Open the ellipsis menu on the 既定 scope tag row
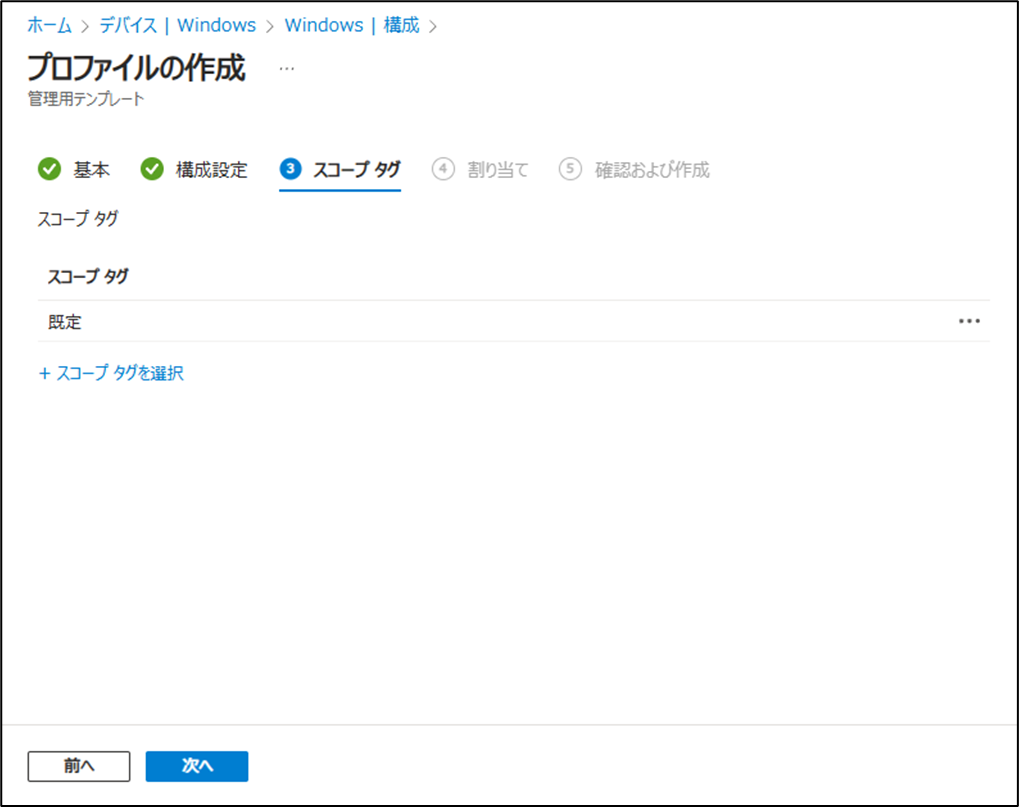The height and width of the screenshot is (807, 1019). 968,320
